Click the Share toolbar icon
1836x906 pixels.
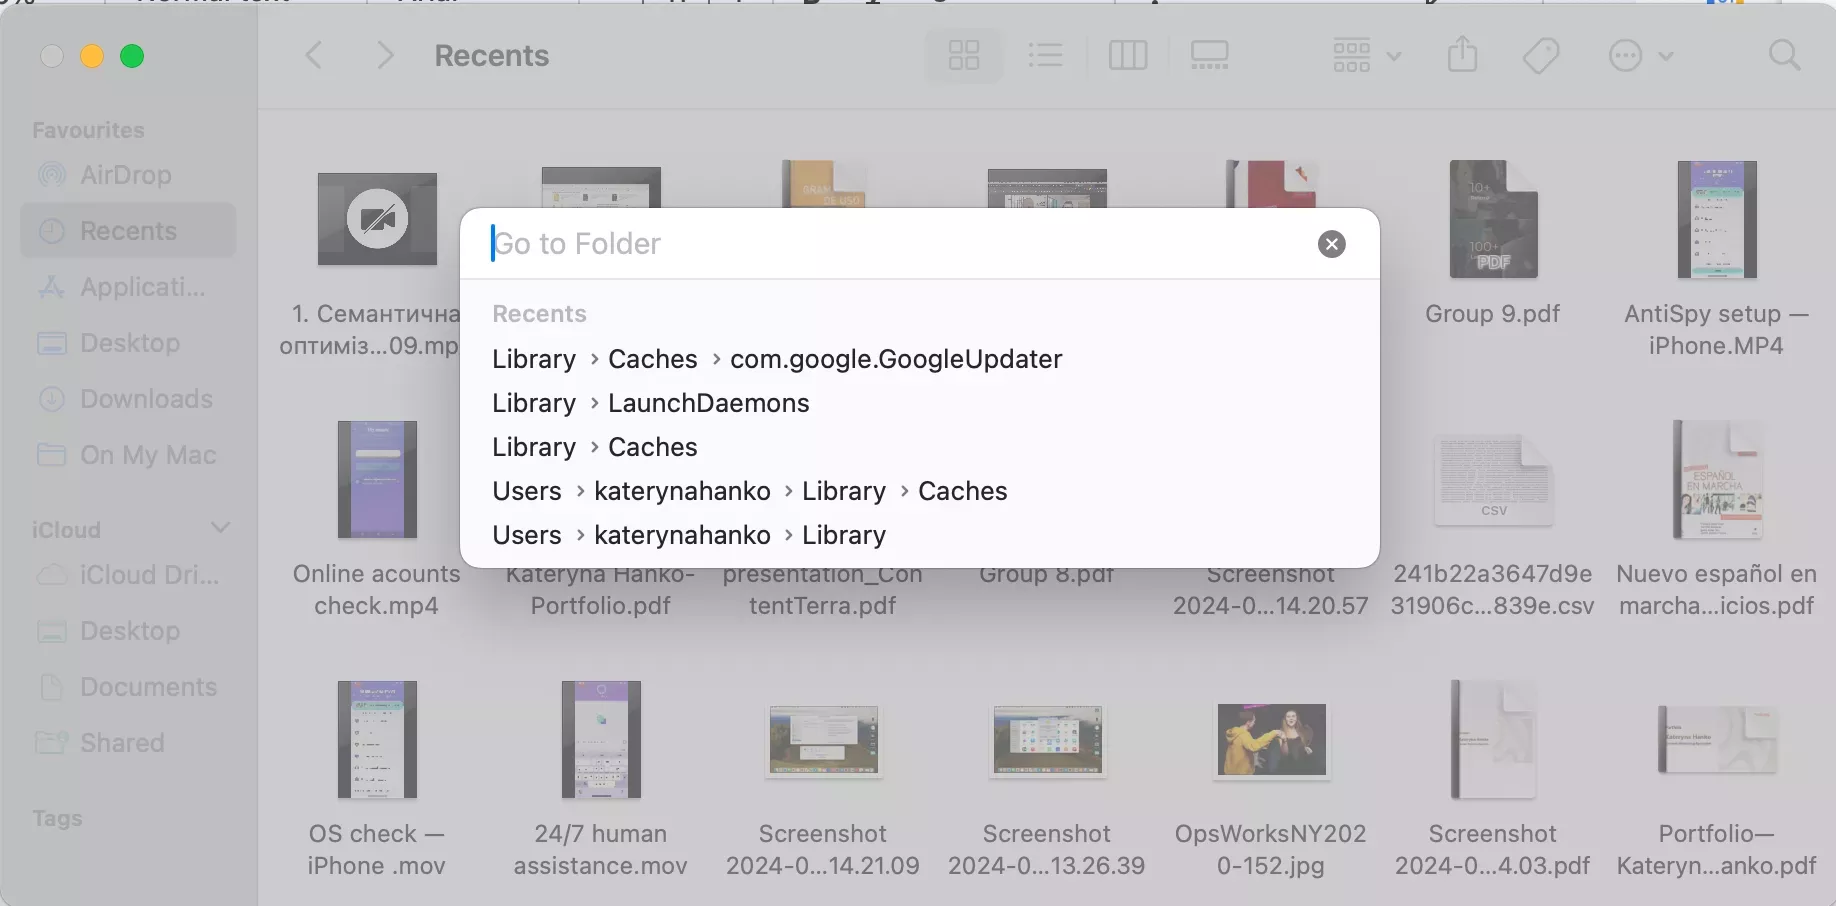1462,55
